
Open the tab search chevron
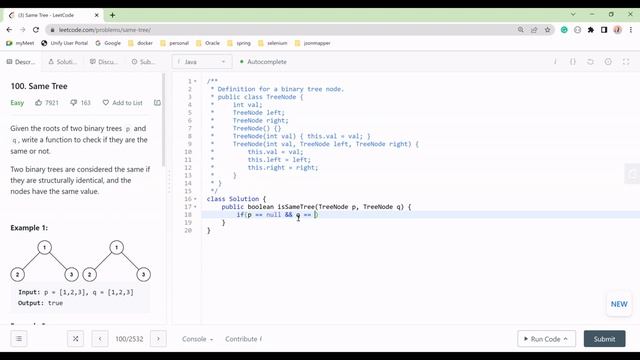pos(573,14)
